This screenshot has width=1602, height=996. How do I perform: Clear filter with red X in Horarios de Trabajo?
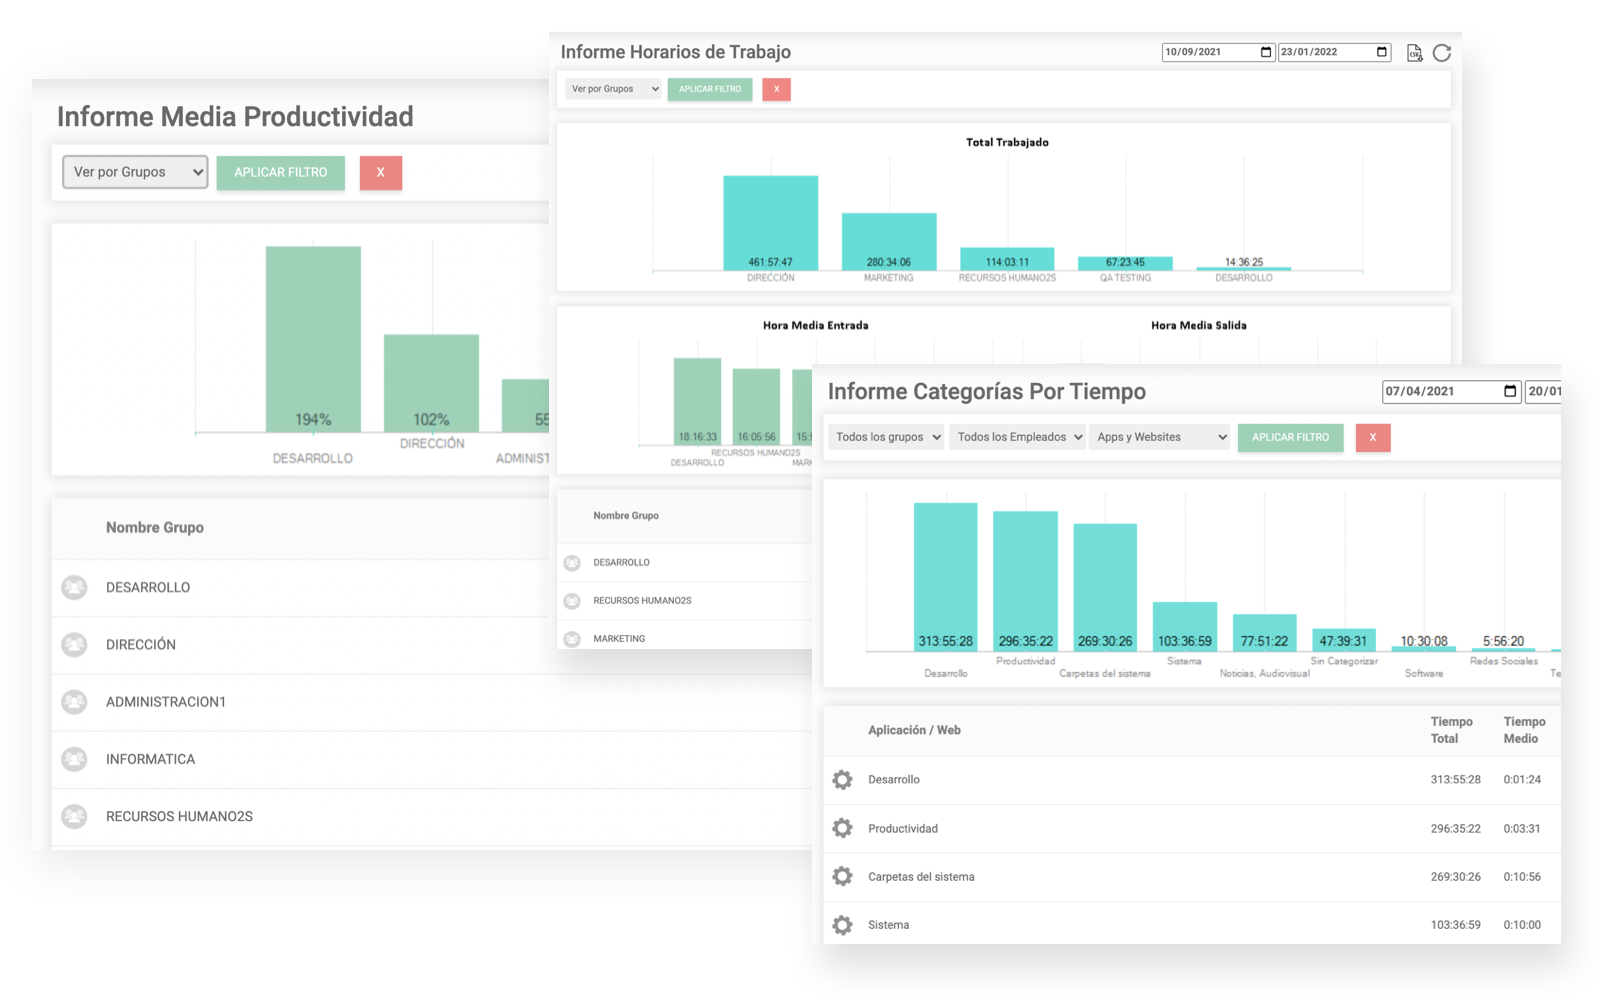tap(776, 89)
